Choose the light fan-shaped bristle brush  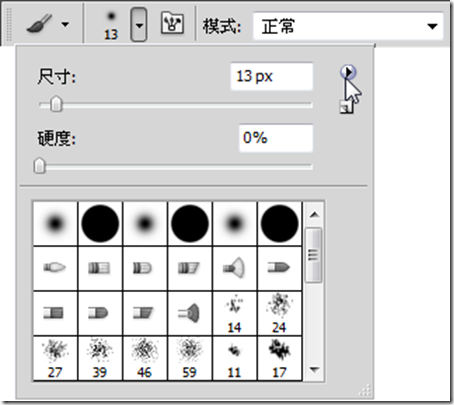pyautogui.click(x=235, y=268)
